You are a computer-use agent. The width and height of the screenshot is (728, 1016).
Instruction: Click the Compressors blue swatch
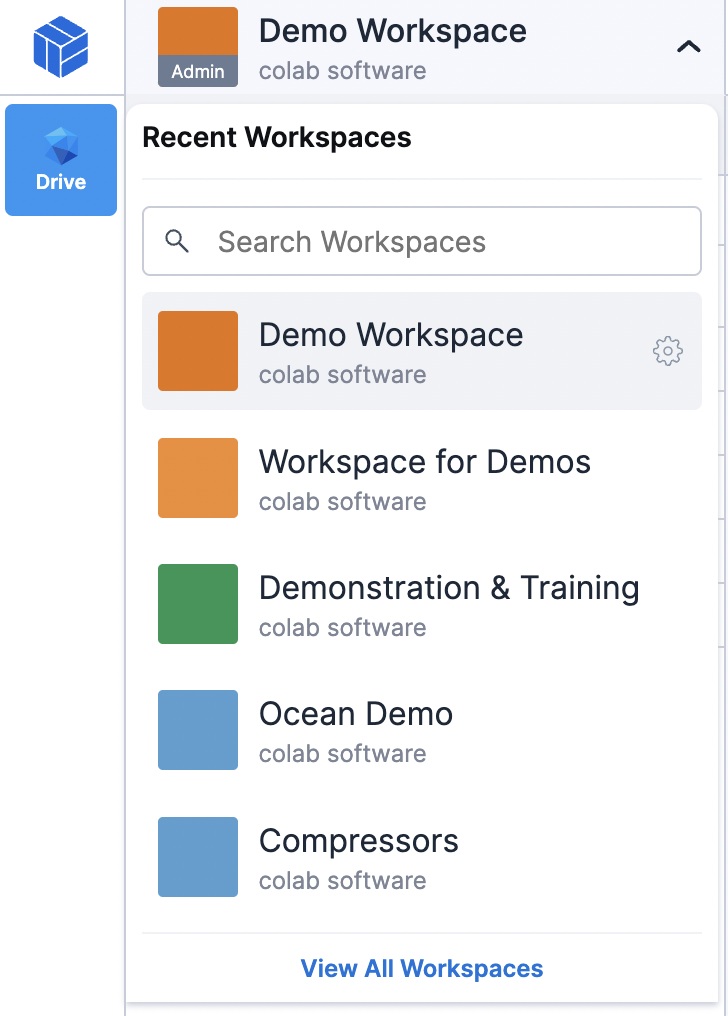pos(198,857)
